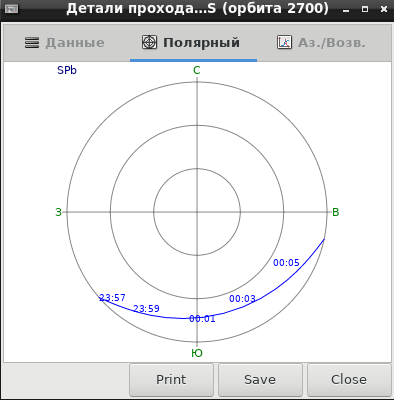Click the south label Ю
This screenshot has height=400, width=394.
coord(197,353)
